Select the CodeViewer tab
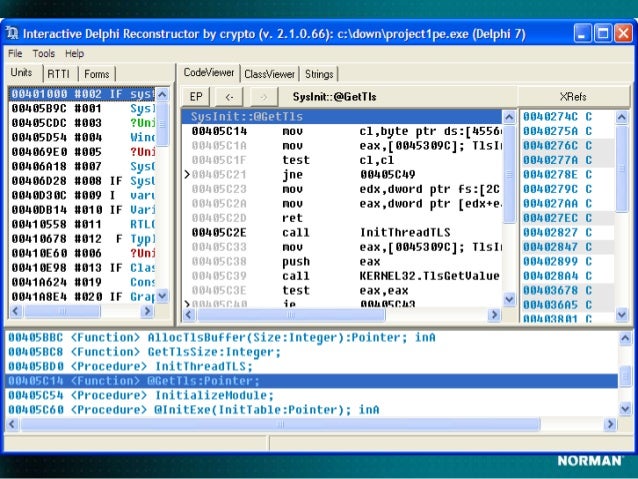The image size is (638, 479). (x=209, y=72)
